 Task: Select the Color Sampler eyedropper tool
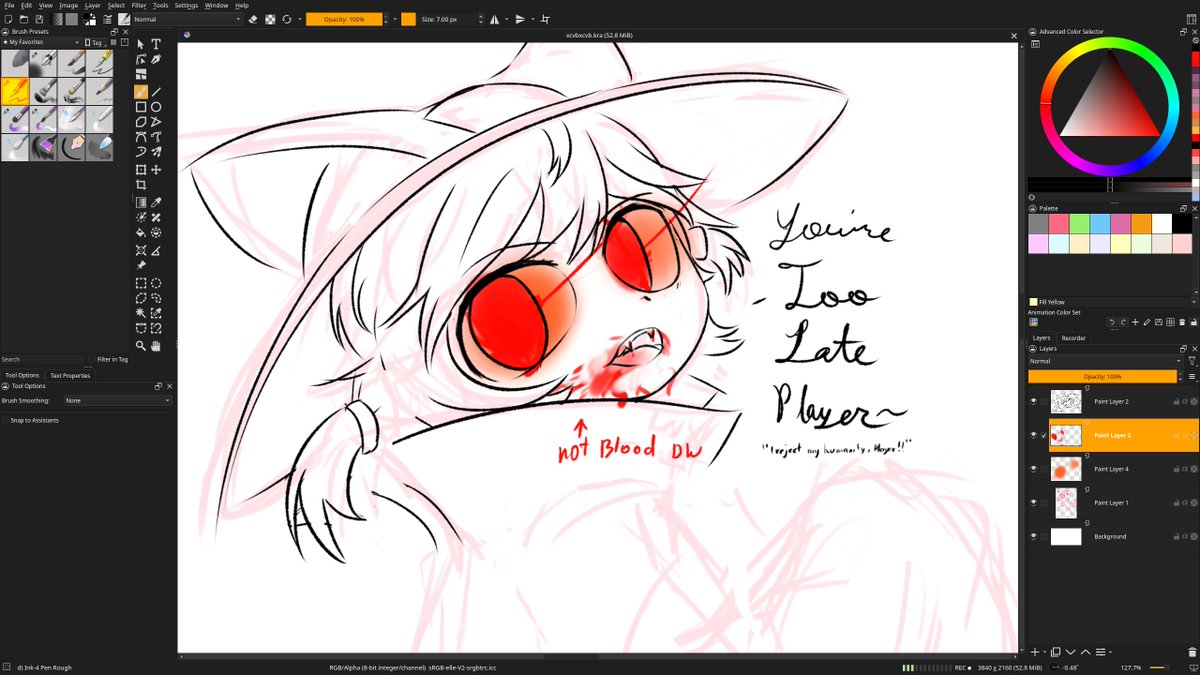pos(157,202)
